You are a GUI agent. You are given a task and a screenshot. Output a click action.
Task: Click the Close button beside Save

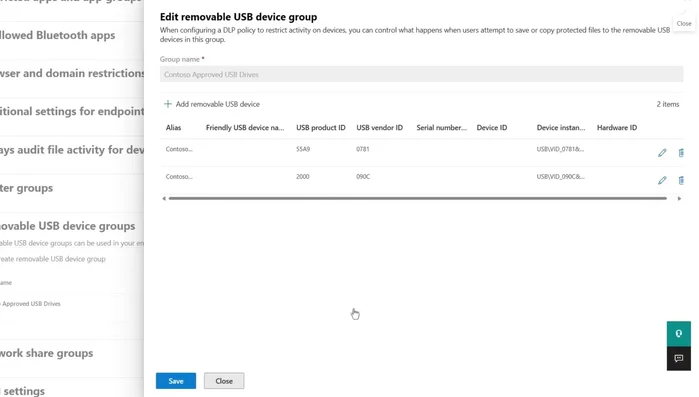[224, 381]
